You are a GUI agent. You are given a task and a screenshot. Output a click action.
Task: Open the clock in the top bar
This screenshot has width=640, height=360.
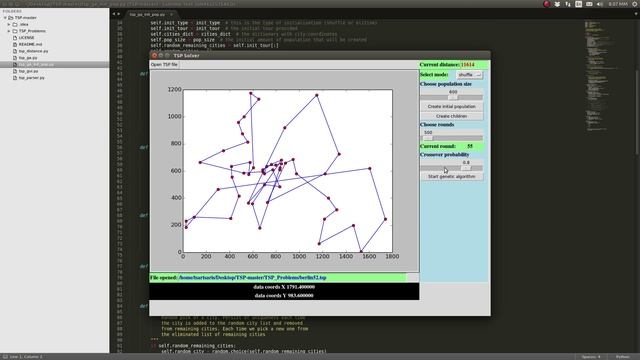pyautogui.click(x=618, y=4)
